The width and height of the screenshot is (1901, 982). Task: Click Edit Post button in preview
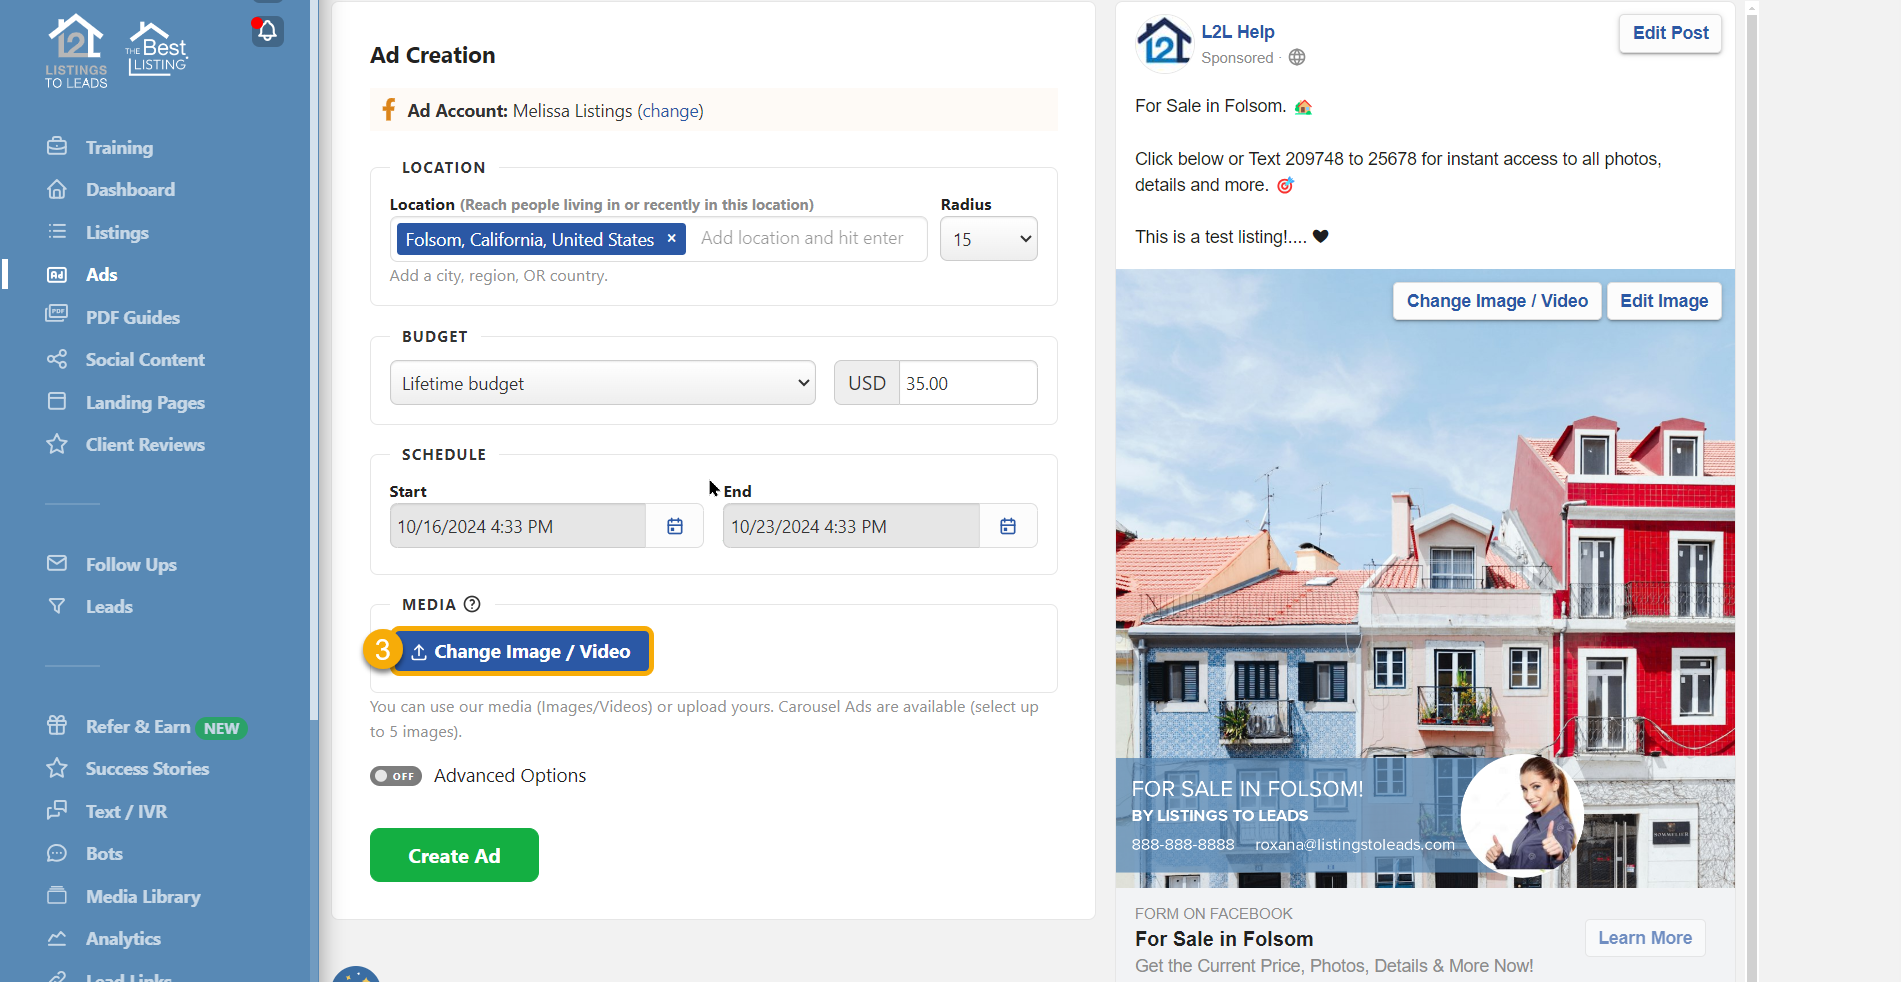click(1669, 33)
